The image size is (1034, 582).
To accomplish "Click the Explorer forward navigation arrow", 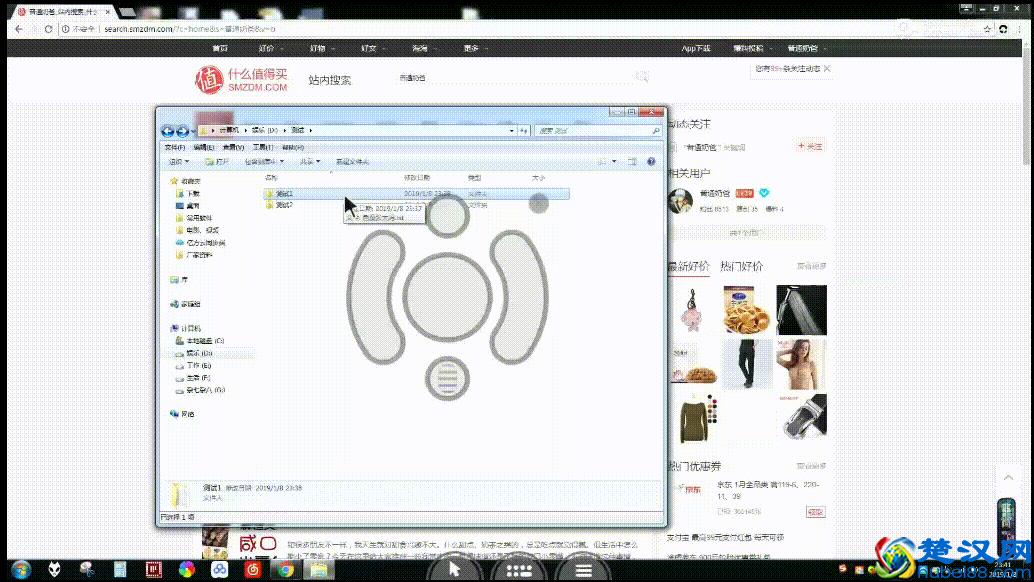I will click(183, 131).
